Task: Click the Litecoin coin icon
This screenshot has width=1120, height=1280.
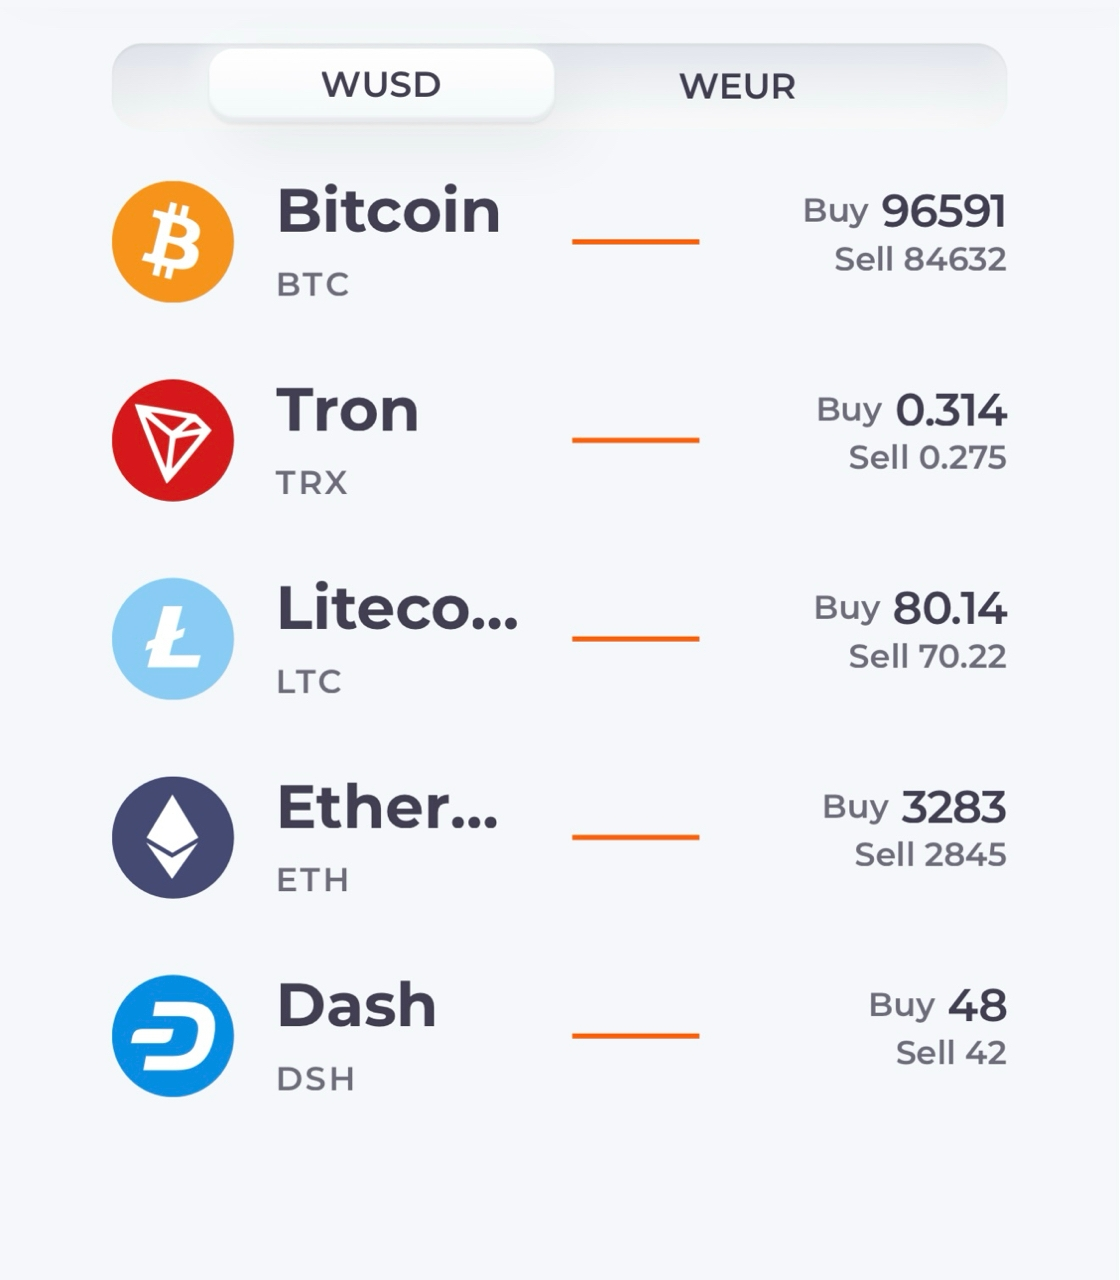Action: tap(172, 638)
